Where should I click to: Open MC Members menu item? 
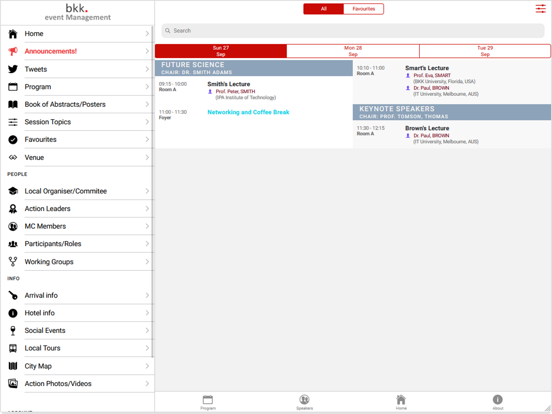pyautogui.click(x=77, y=226)
